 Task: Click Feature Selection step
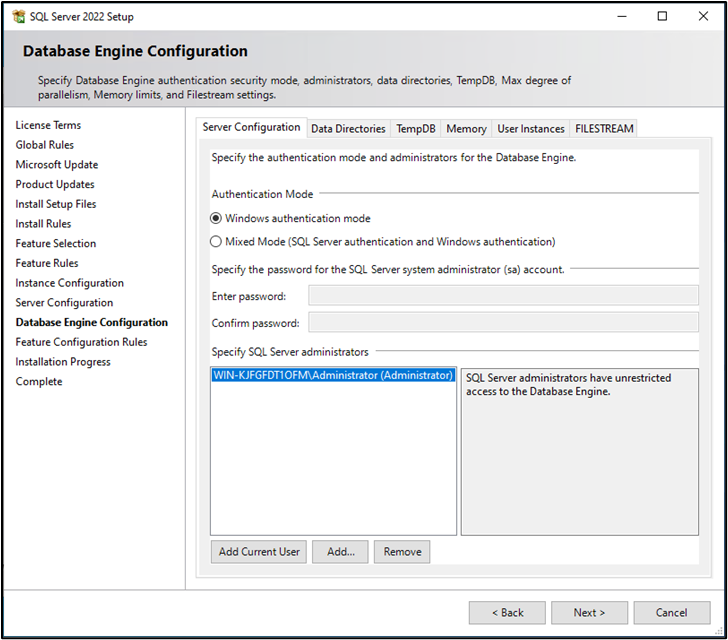click(x=56, y=244)
